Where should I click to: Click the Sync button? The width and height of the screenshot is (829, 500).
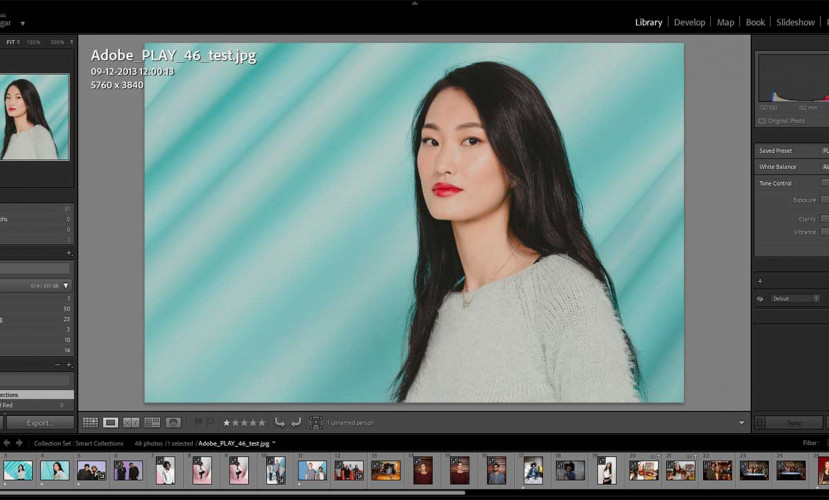point(795,423)
